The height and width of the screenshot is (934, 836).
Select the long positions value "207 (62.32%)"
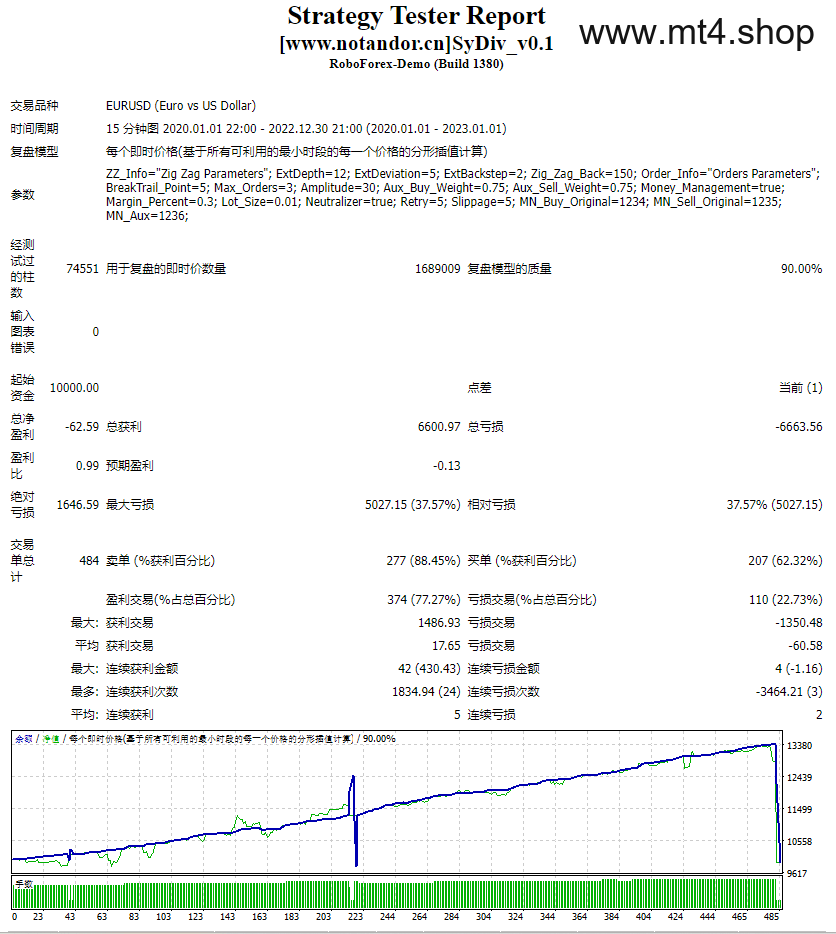tap(785, 561)
